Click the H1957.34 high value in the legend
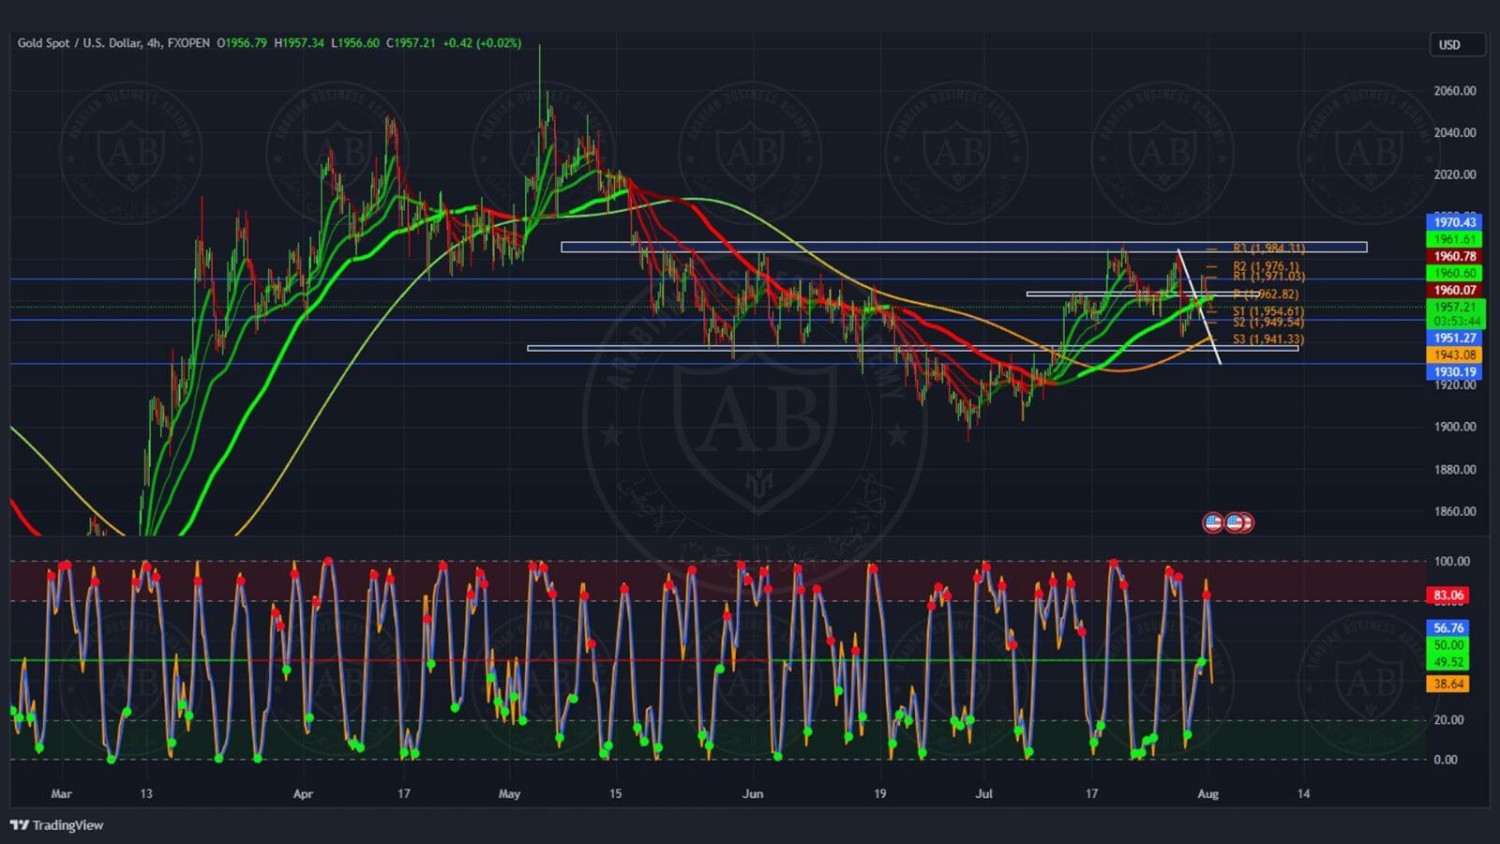Image resolution: width=1500 pixels, height=844 pixels. 299,43
